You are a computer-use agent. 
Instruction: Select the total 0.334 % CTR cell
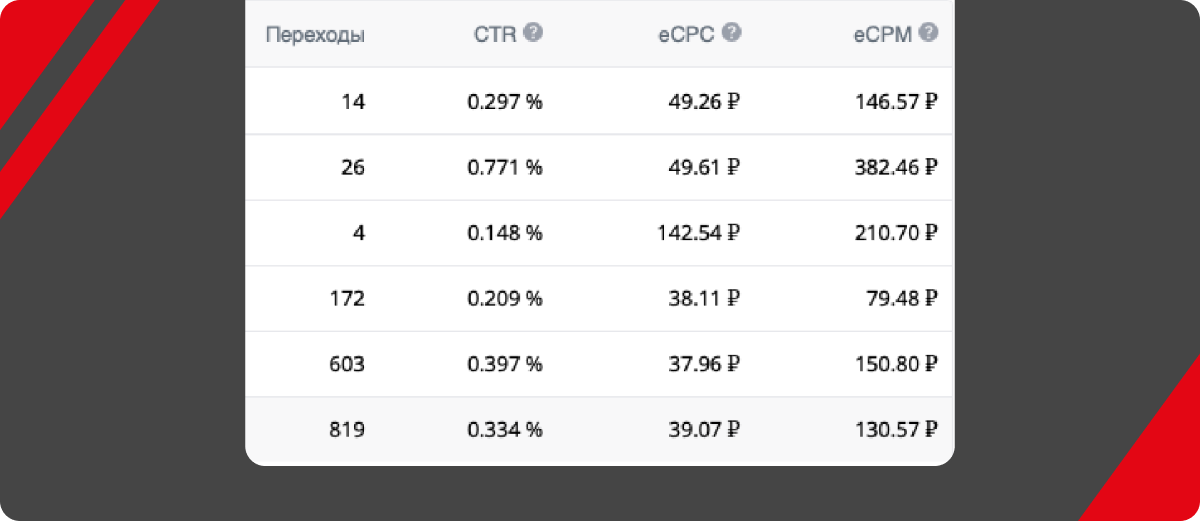[505, 430]
